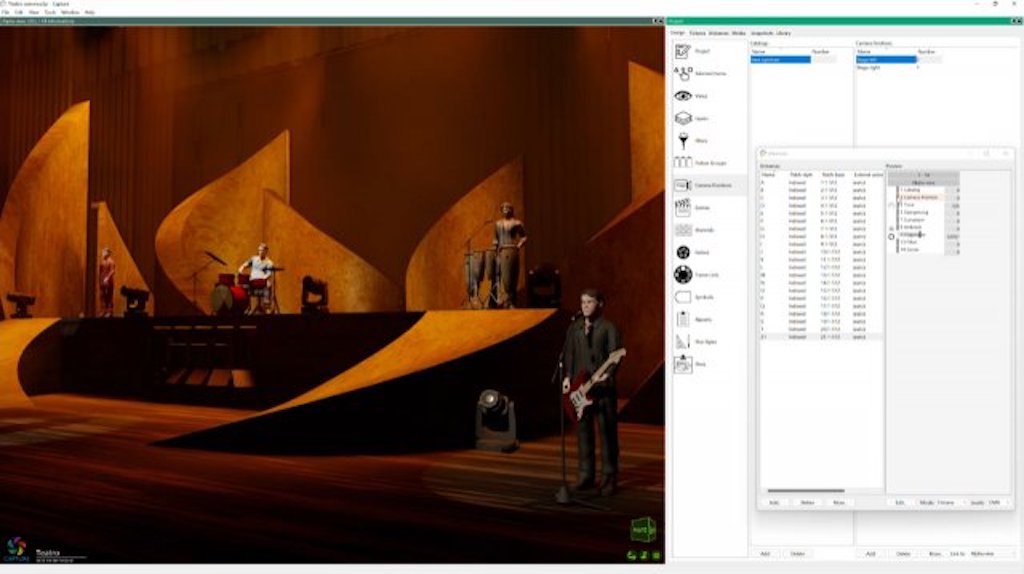
Task: Select the Filters funnel icon
Action: coord(683,141)
